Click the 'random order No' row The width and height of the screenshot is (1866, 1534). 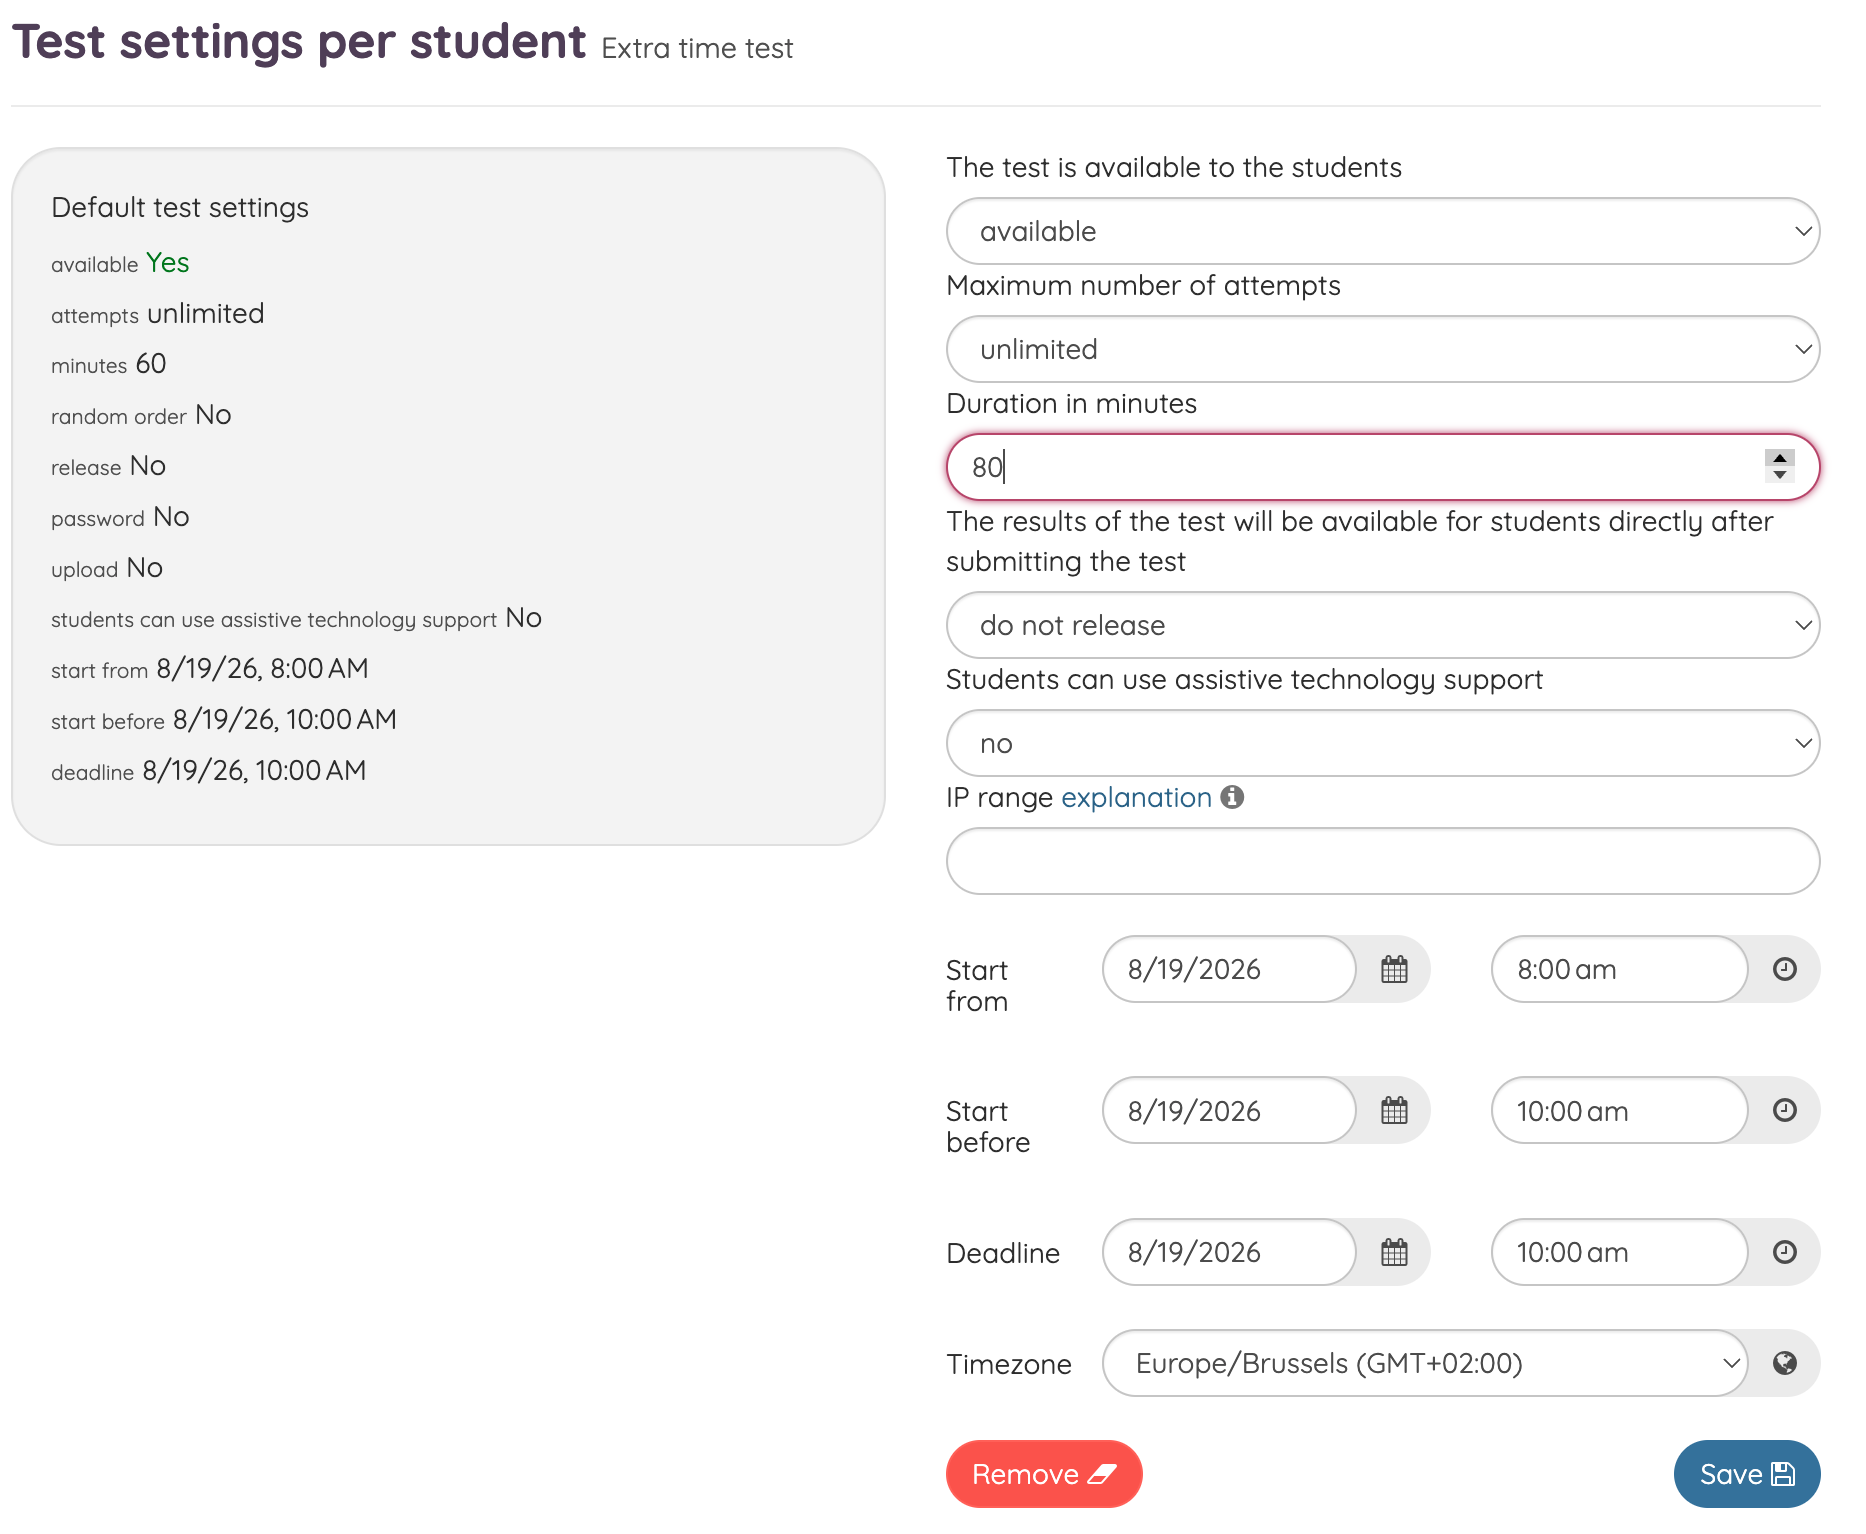click(x=141, y=415)
